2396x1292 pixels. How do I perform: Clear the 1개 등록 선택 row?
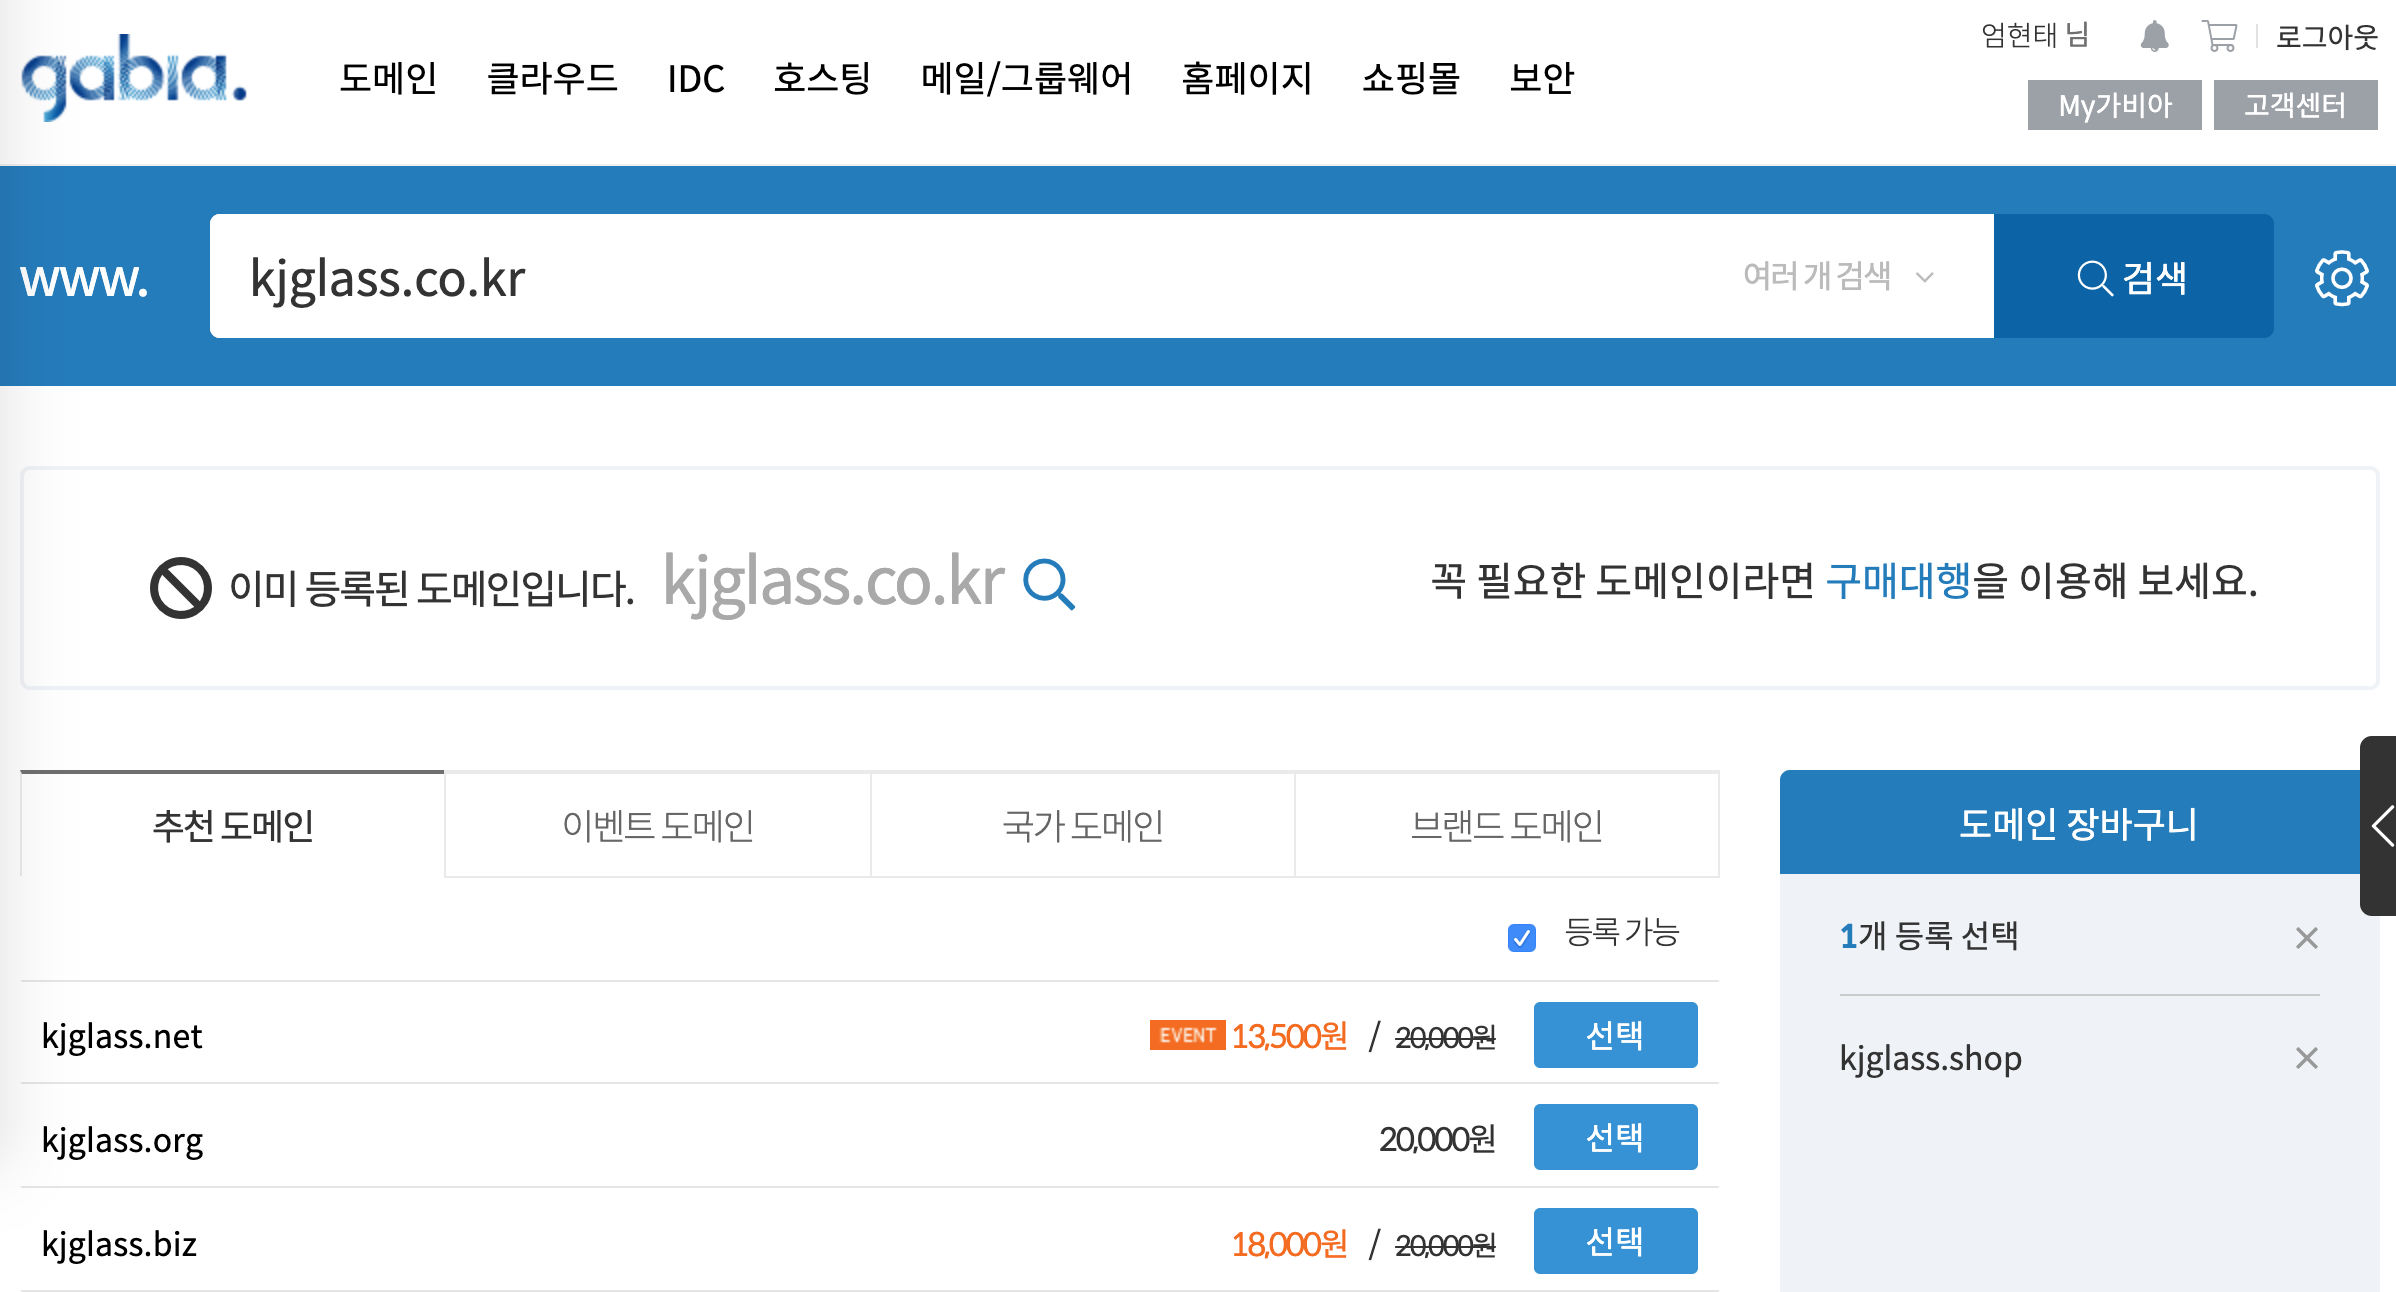pyautogui.click(x=2306, y=938)
